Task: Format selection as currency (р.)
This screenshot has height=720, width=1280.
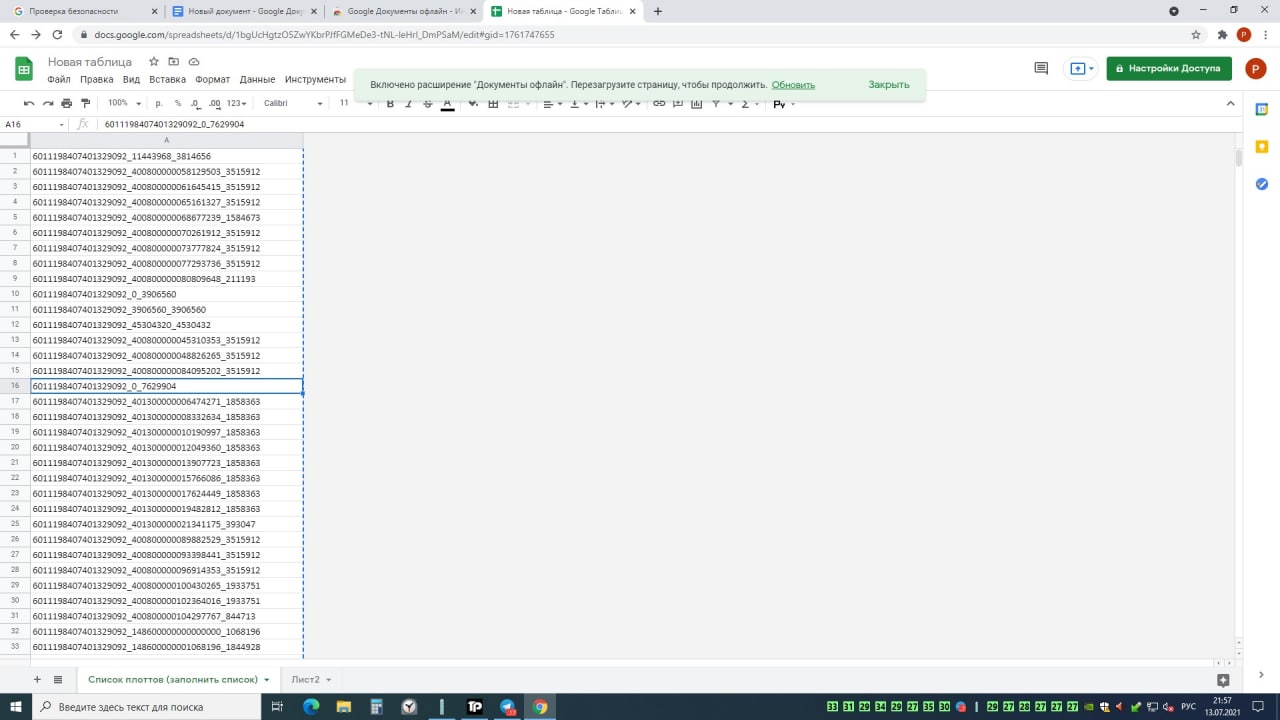Action: [159, 103]
